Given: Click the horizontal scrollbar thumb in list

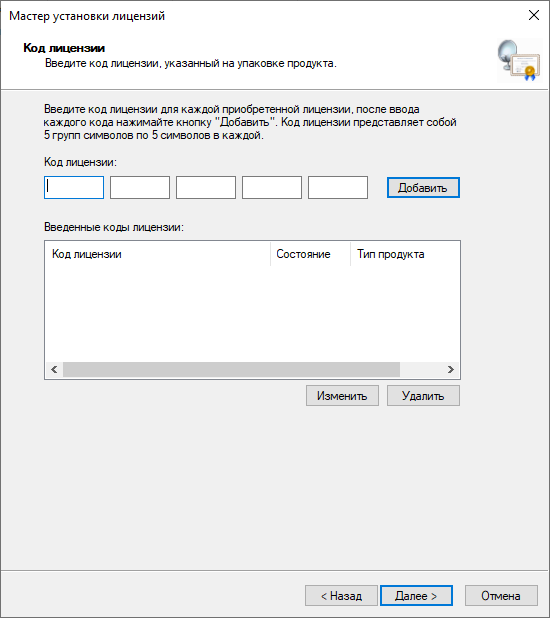Looking at the screenshot, I should (231, 369).
